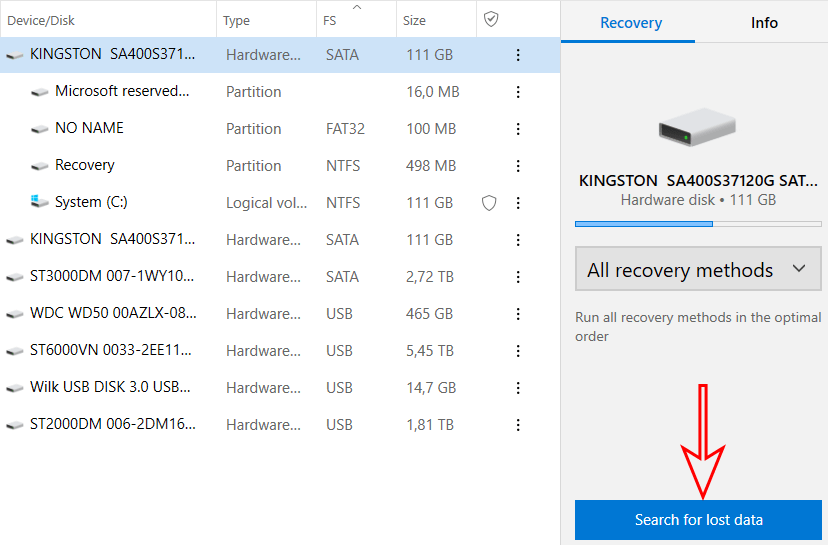Click the disk icon beside ST3000DM 007-1WY10
The image size is (828, 545).
[x=14, y=277]
